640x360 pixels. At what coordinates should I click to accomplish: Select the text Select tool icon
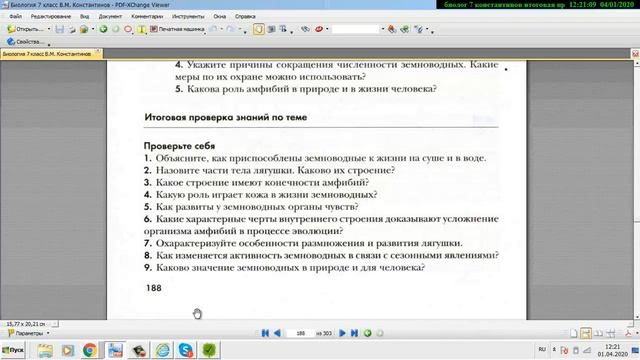(283, 29)
